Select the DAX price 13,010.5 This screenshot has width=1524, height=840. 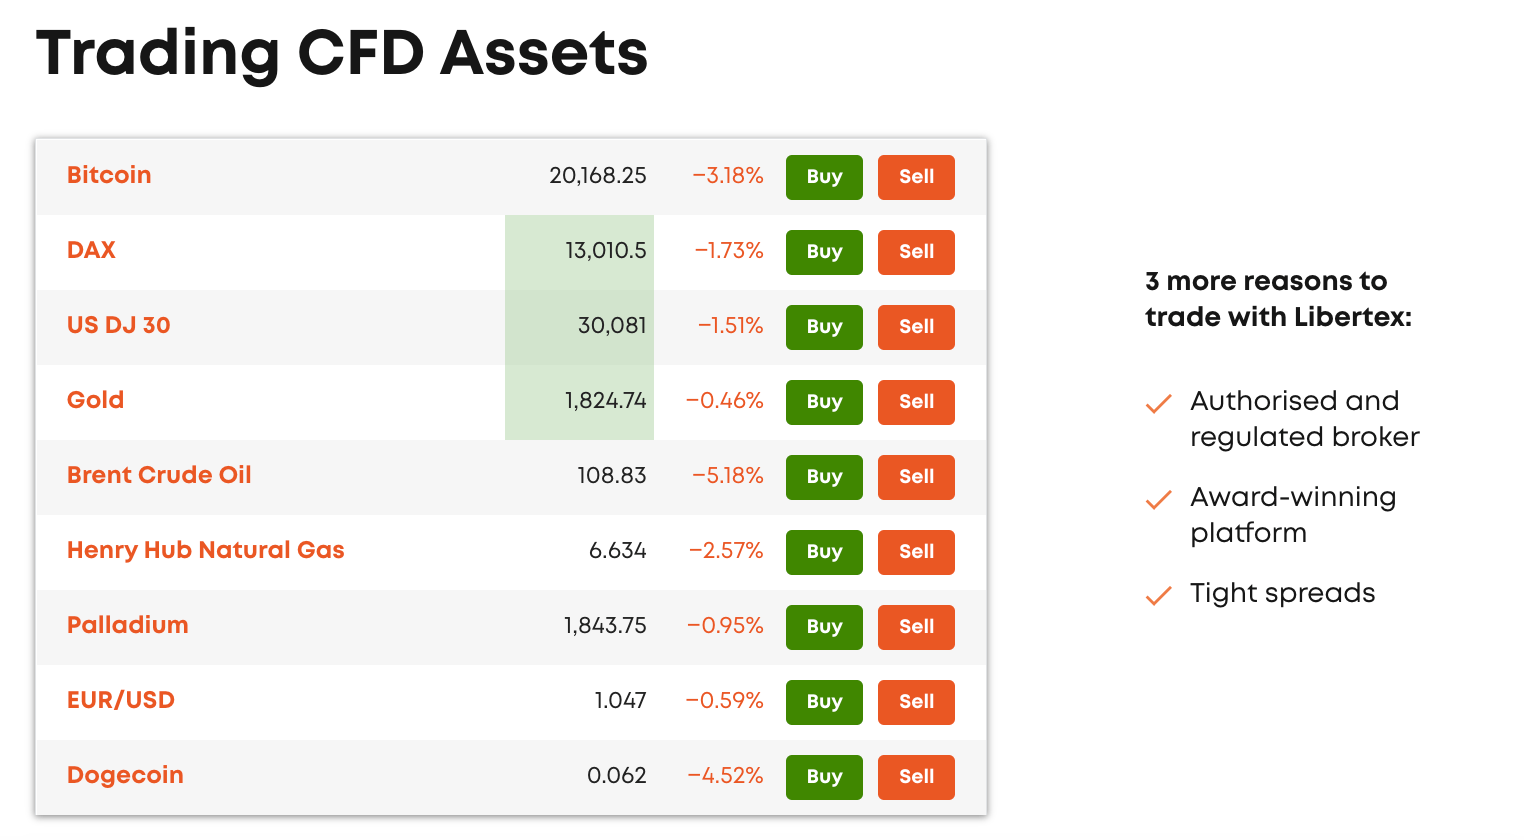pos(605,251)
